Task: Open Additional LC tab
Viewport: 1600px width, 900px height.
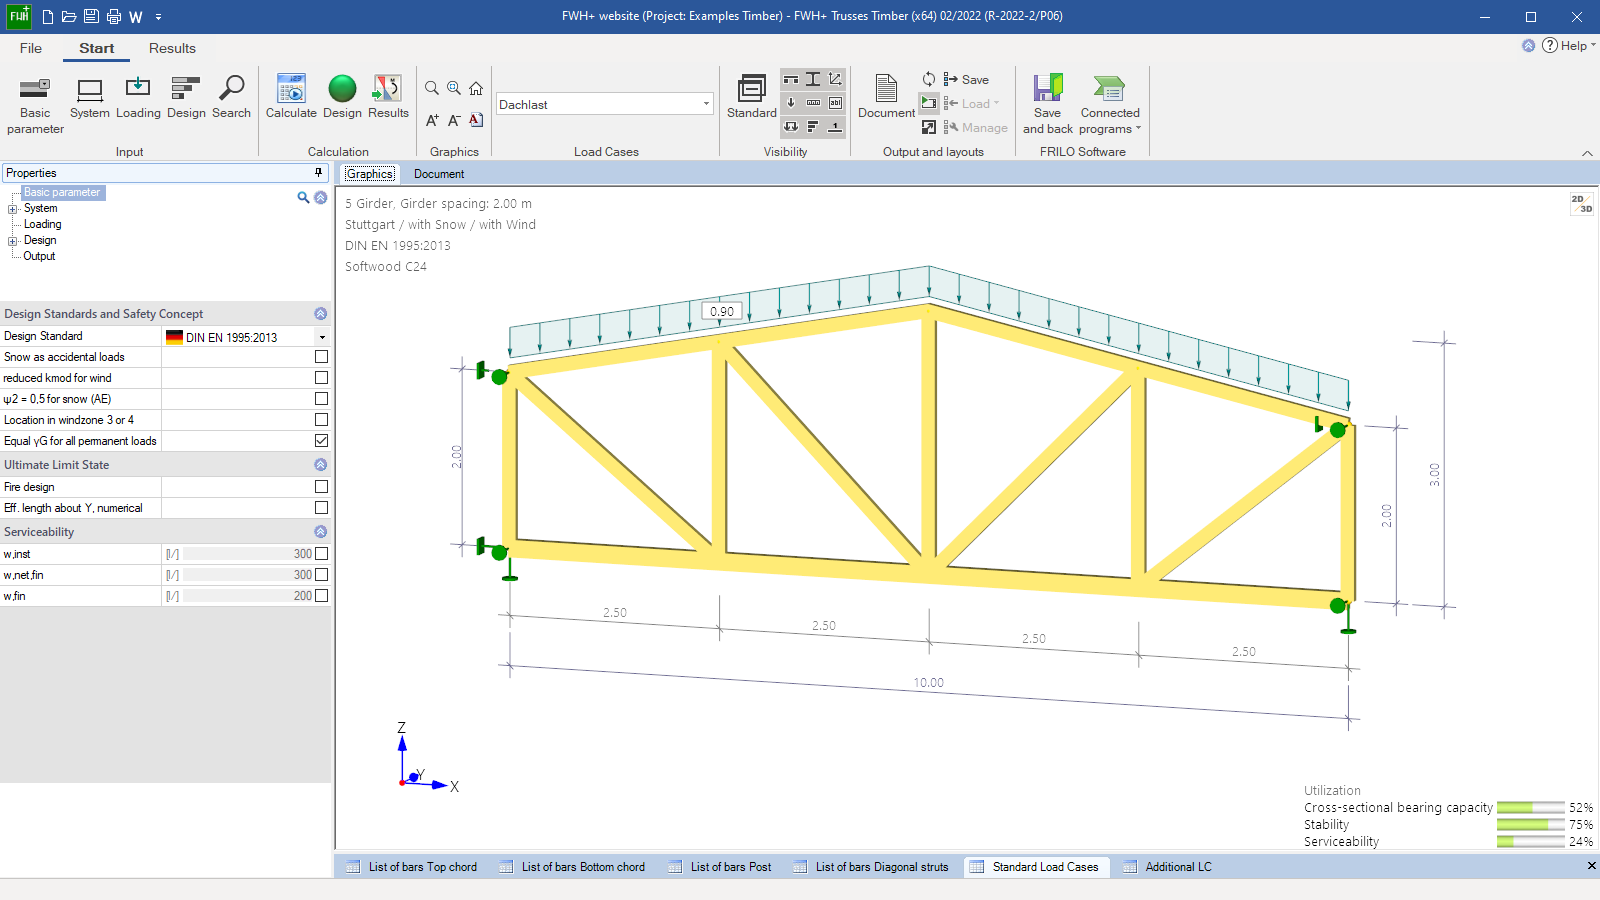Action: pyautogui.click(x=1167, y=867)
